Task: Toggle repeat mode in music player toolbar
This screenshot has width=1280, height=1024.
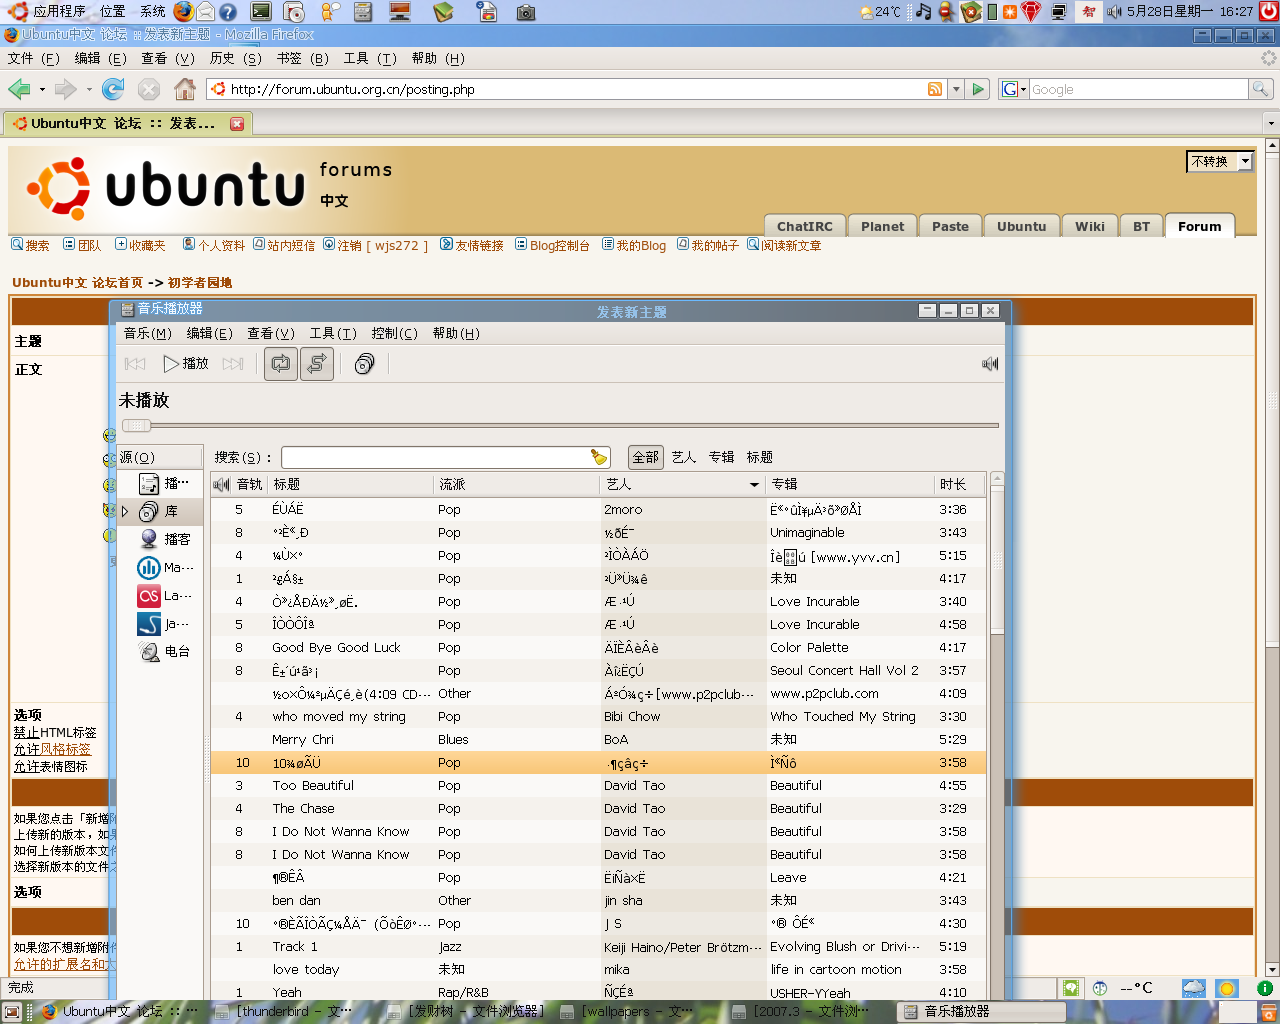Action: click(x=281, y=364)
